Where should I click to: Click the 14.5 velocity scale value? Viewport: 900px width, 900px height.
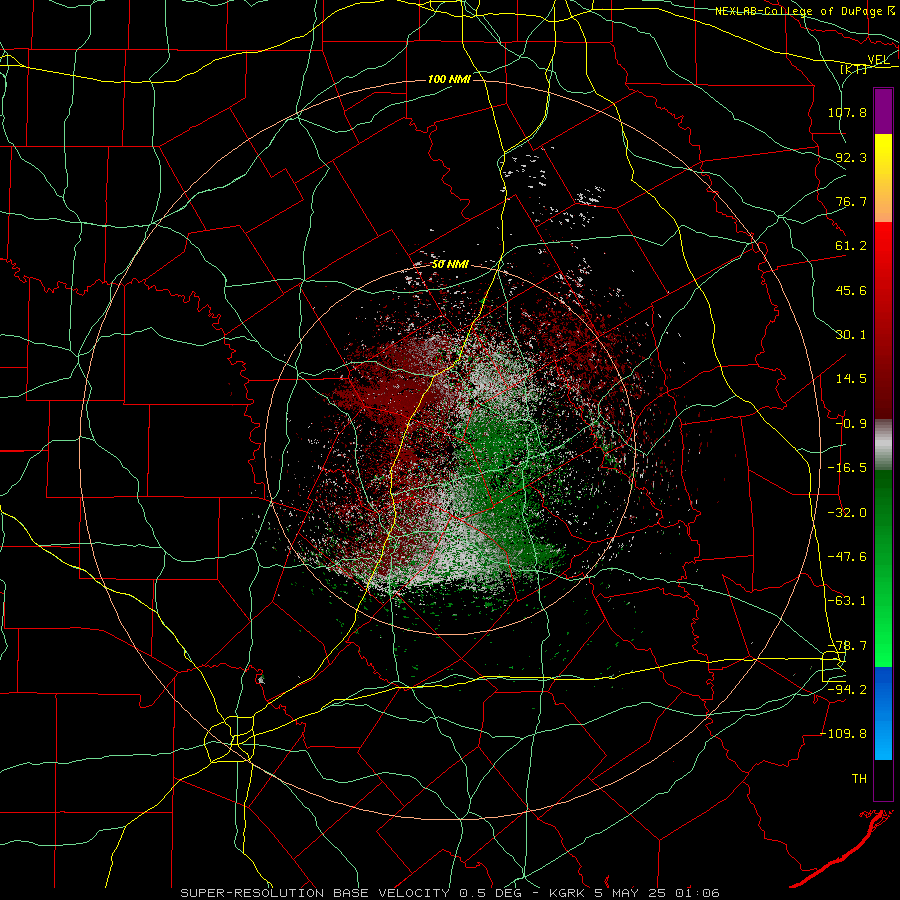851,379
